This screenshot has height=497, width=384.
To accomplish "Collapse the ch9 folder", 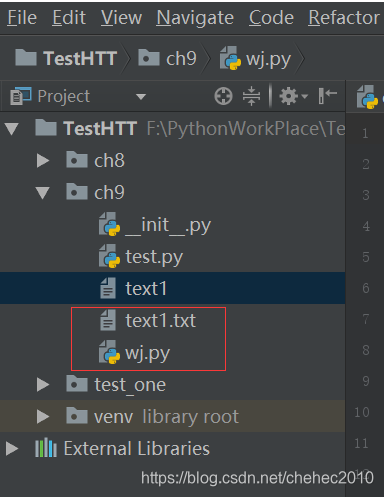I will pyautogui.click(x=43, y=193).
